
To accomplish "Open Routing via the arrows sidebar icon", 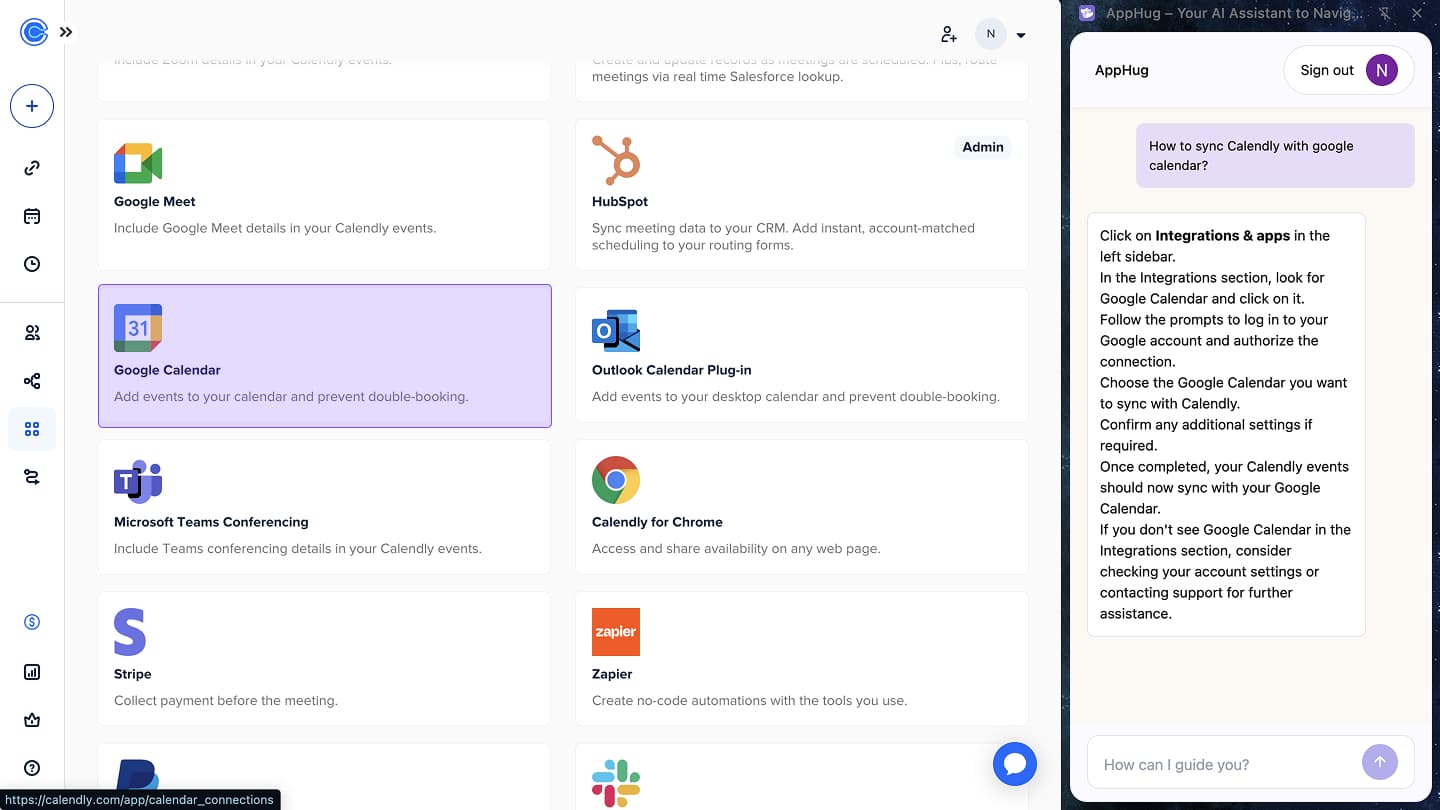I will tap(32, 477).
